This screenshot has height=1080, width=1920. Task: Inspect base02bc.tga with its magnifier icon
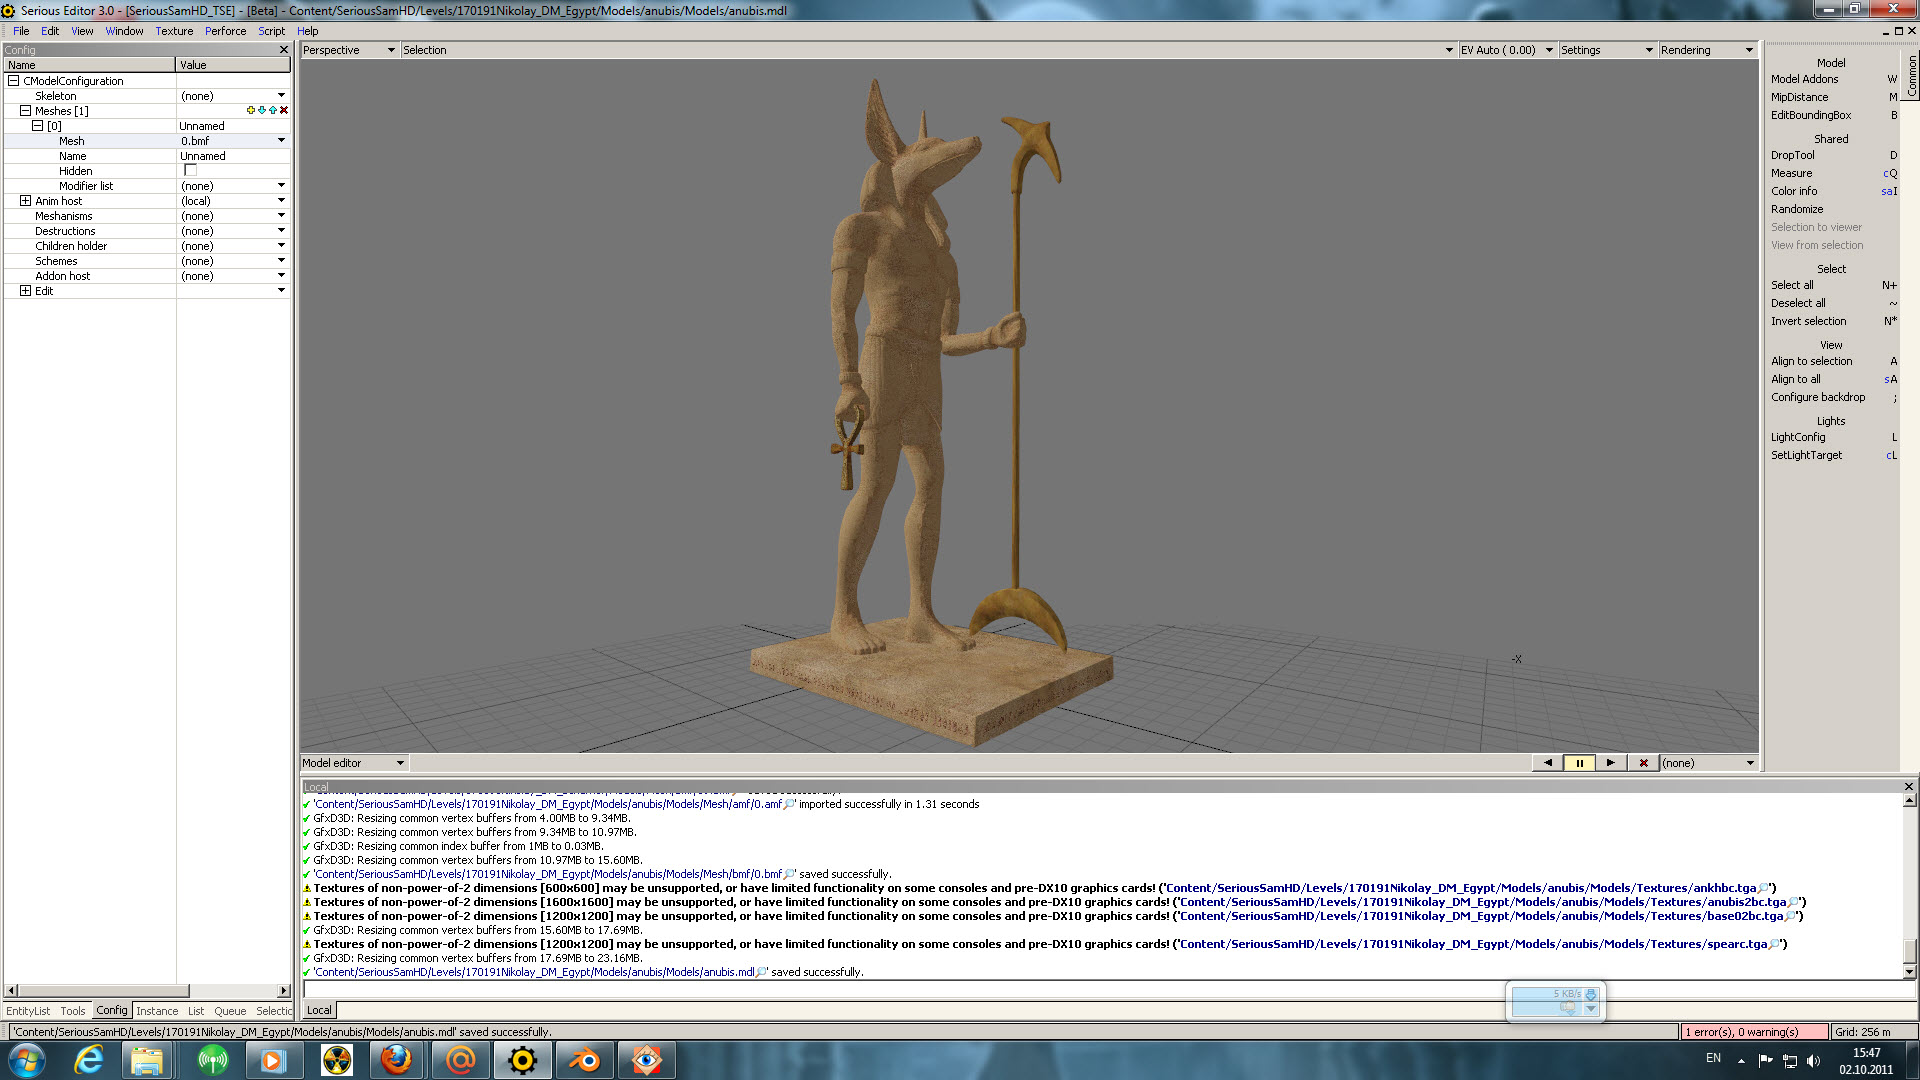click(x=1791, y=916)
